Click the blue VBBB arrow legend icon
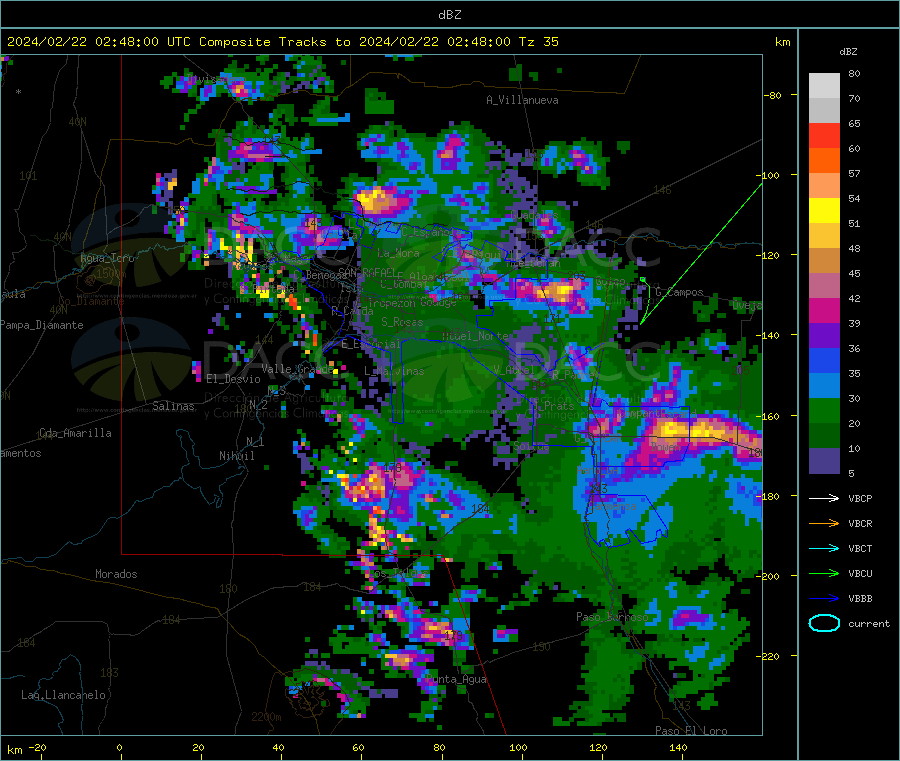The image size is (900, 761). (x=824, y=598)
